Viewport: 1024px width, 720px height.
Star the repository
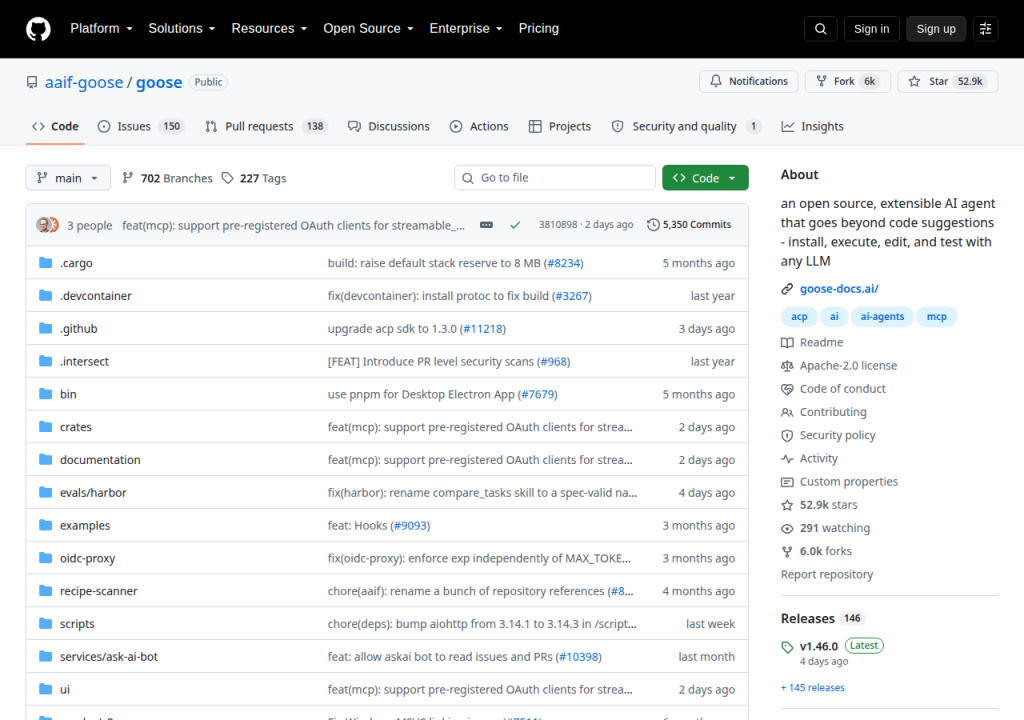coord(948,81)
